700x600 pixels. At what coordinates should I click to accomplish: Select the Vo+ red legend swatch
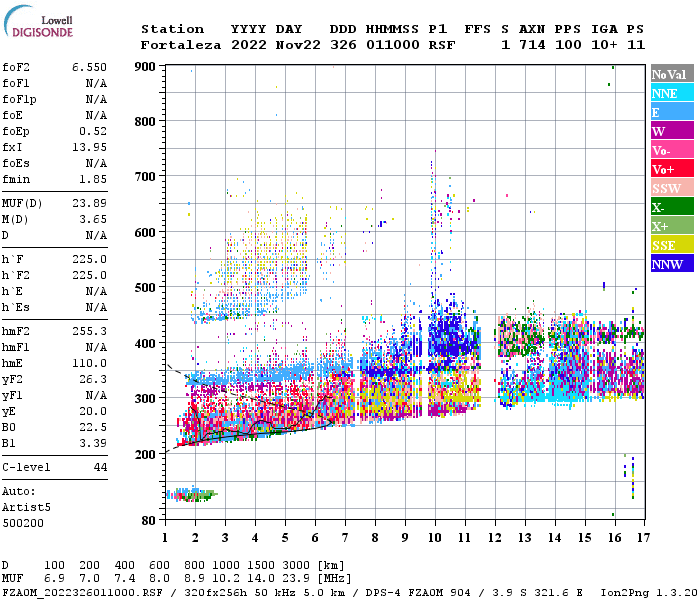click(672, 169)
